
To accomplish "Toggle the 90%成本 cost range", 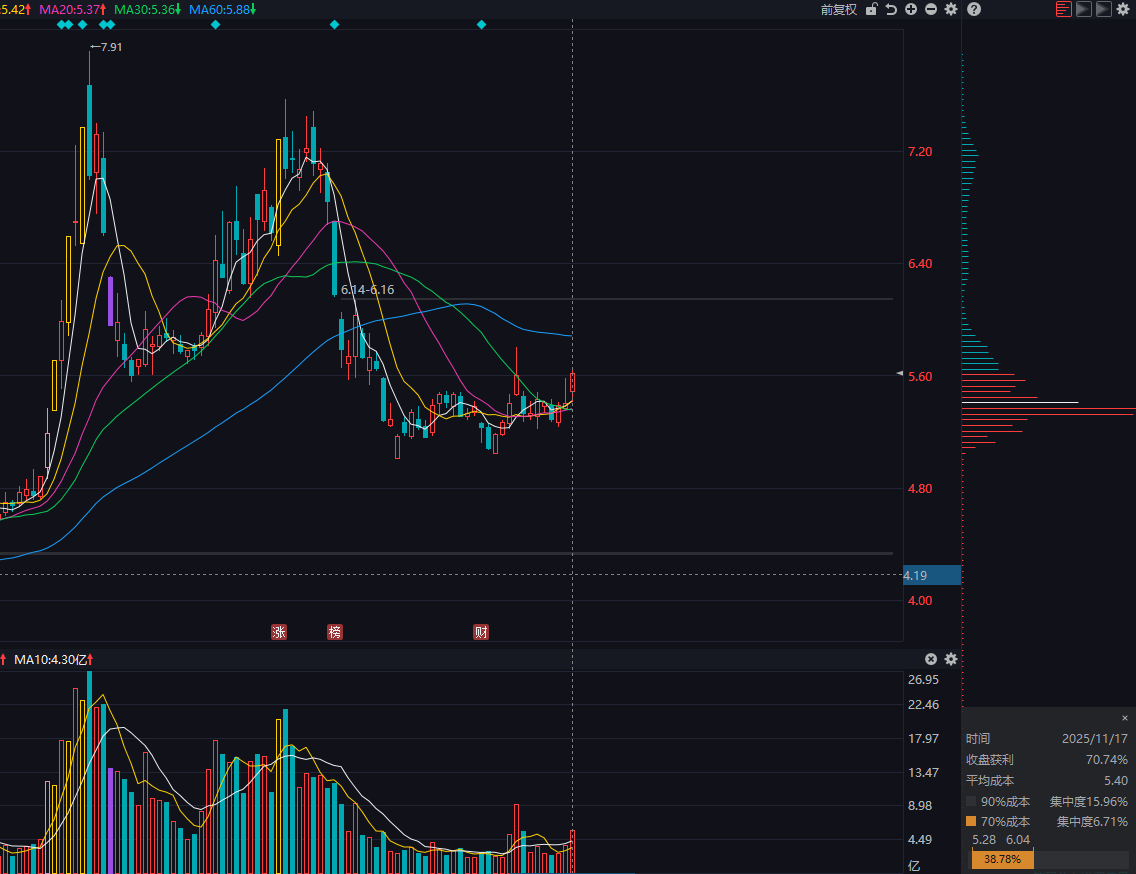I will coord(972,801).
